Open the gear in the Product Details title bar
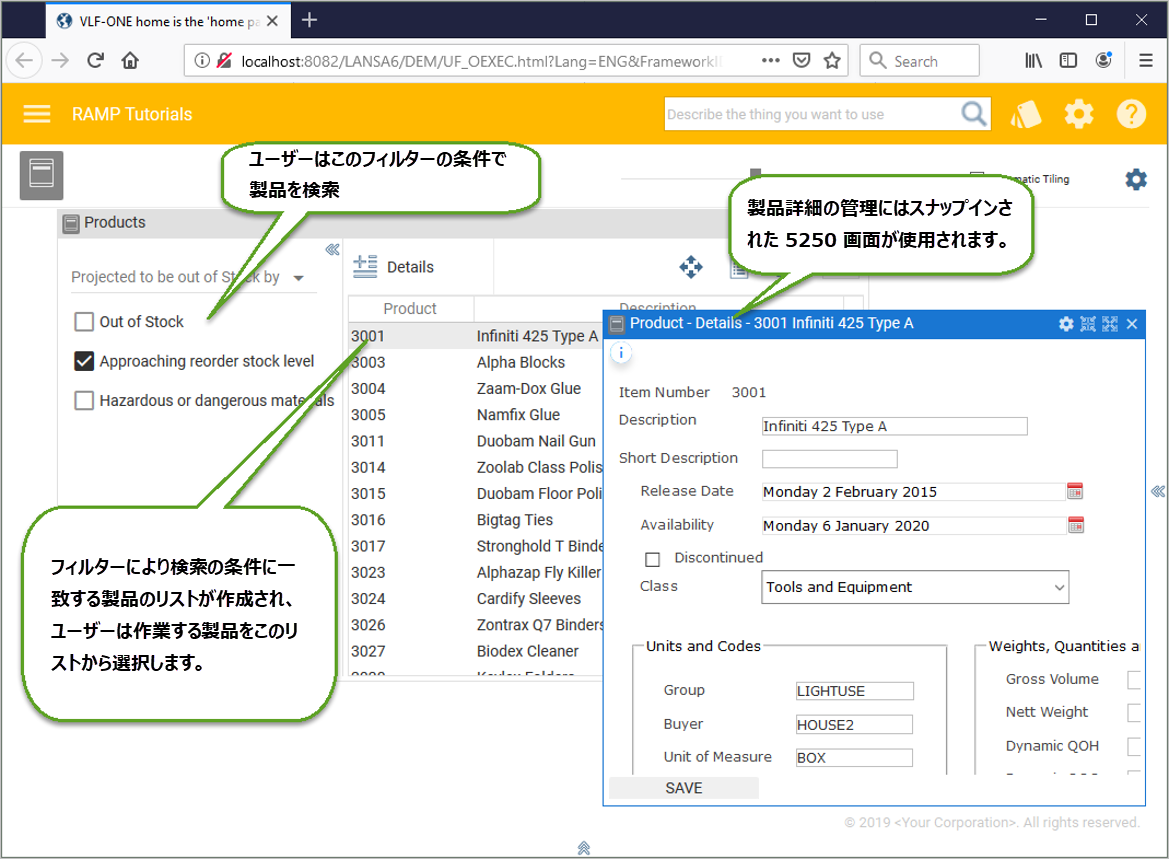This screenshot has height=859, width=1169. point(1066,324)
